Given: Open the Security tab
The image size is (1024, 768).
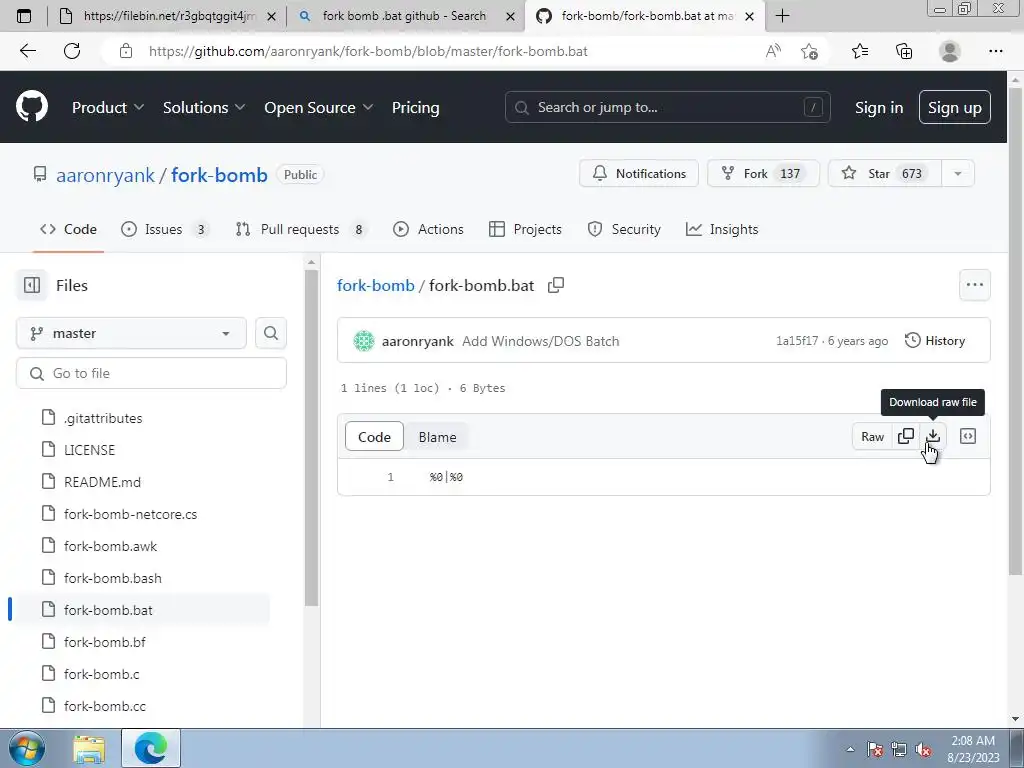Looking at the screenshot, I should [x=624, y=229].
